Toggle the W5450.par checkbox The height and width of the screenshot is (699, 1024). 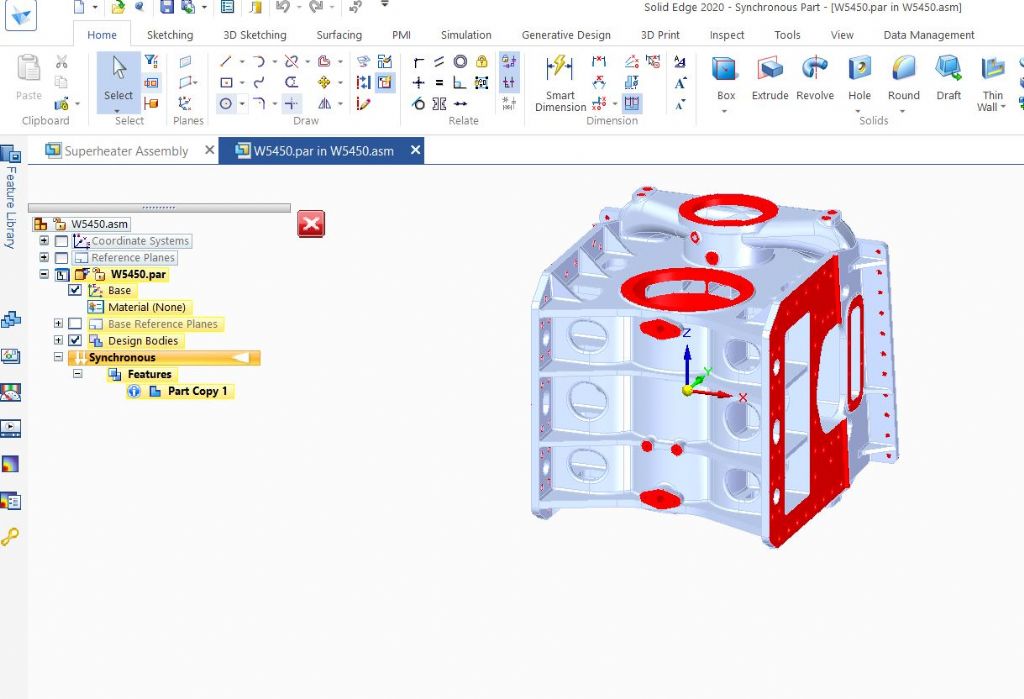[62, 274]
